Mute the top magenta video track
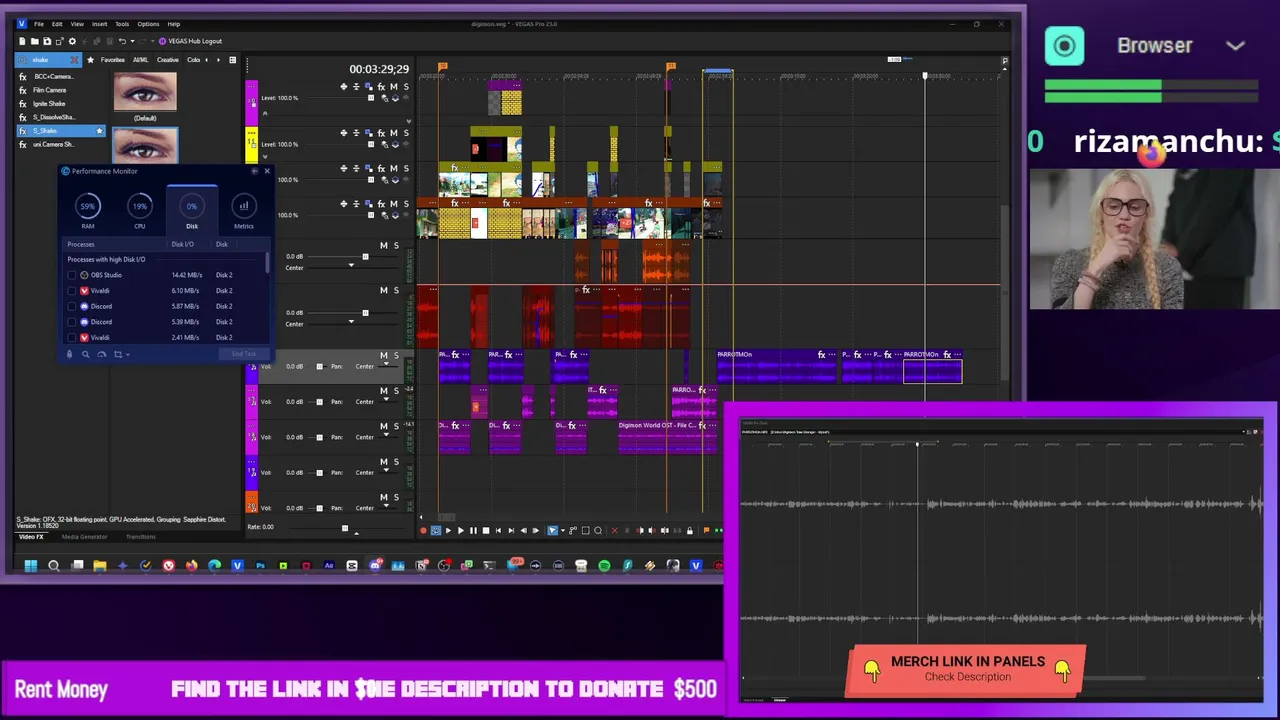This screenshot has height=720, width=1280. coord(393,87)
